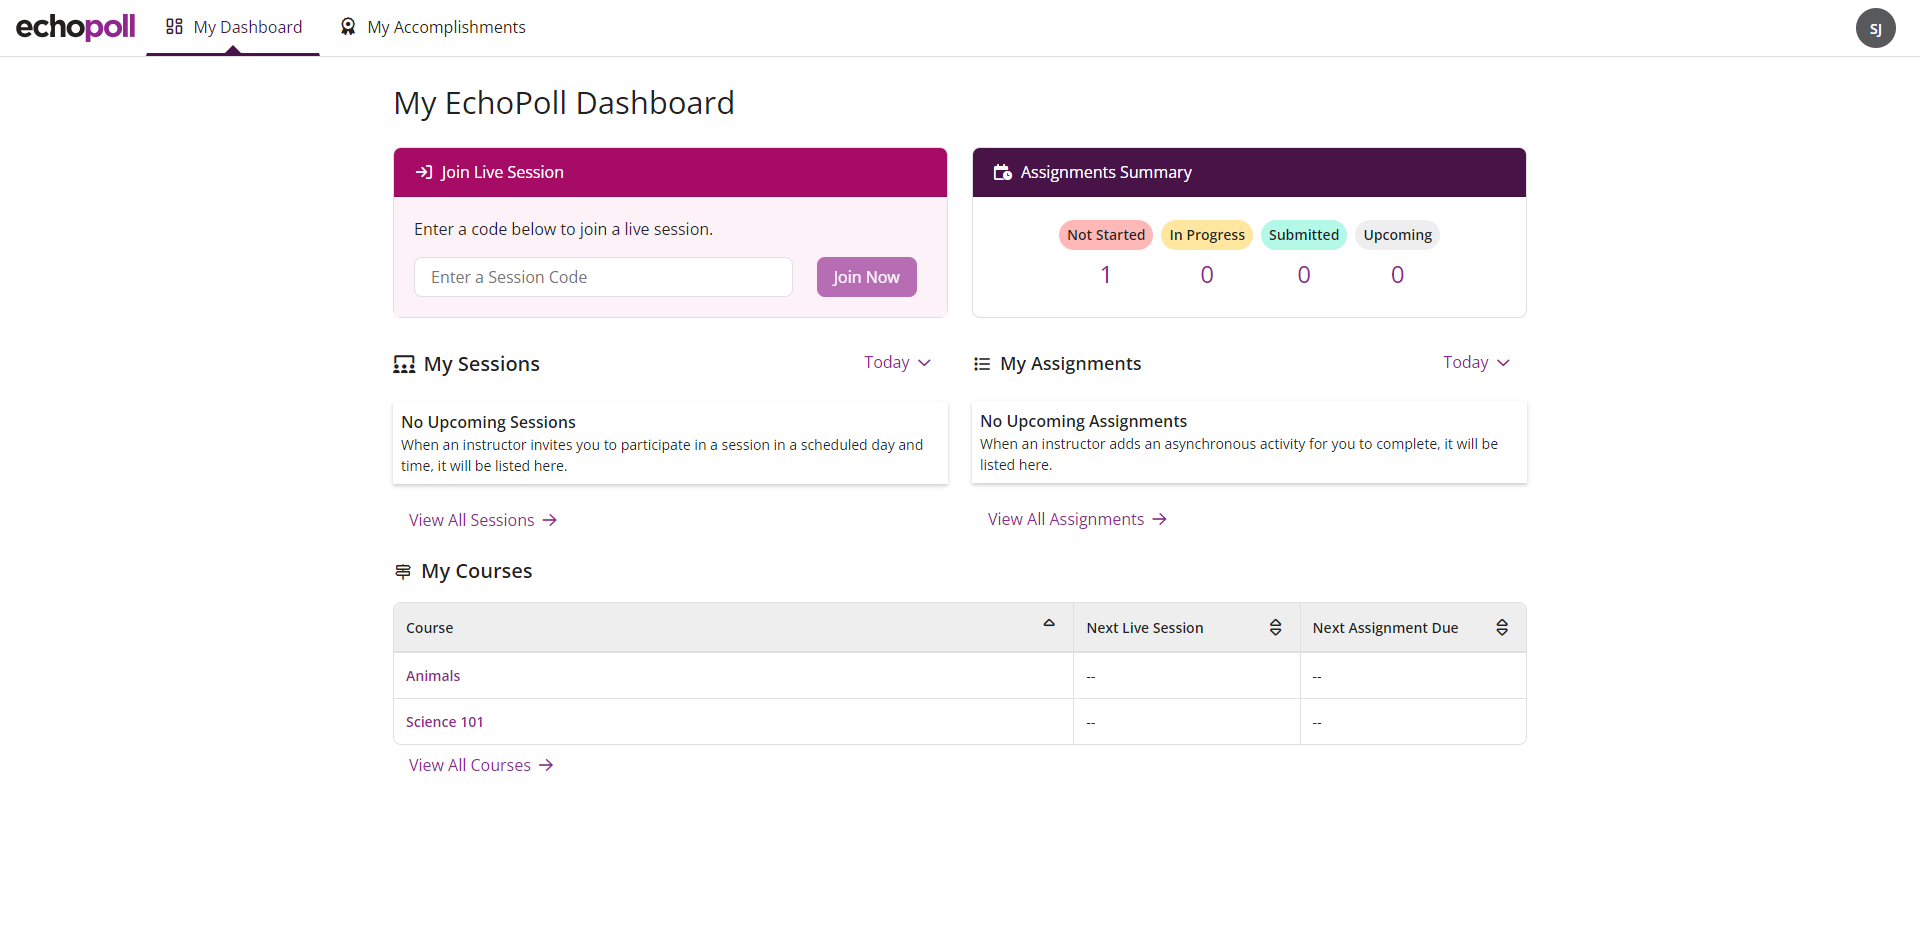
Task: Click the My Accomplishments ribbon icon
Action: 348,27
